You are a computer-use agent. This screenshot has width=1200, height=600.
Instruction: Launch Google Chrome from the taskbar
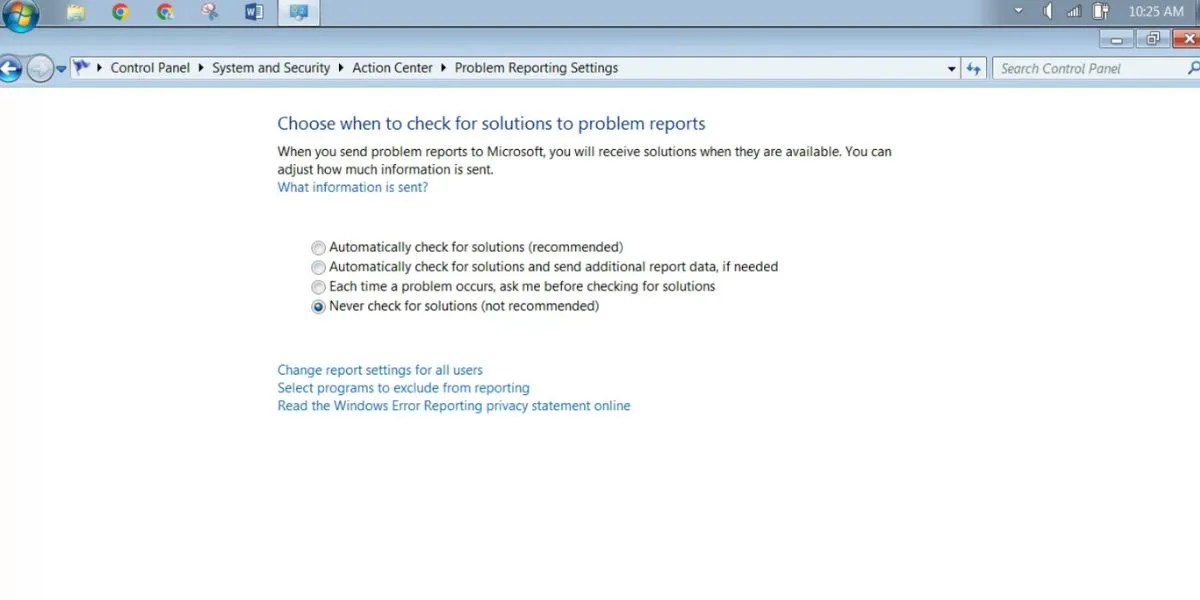click(x=119, y=12)
